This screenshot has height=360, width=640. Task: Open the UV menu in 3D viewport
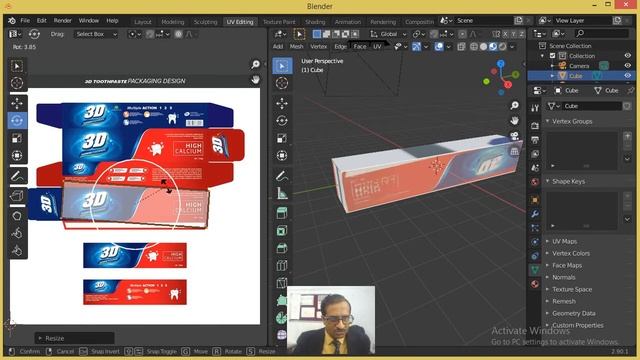point(377,47)
